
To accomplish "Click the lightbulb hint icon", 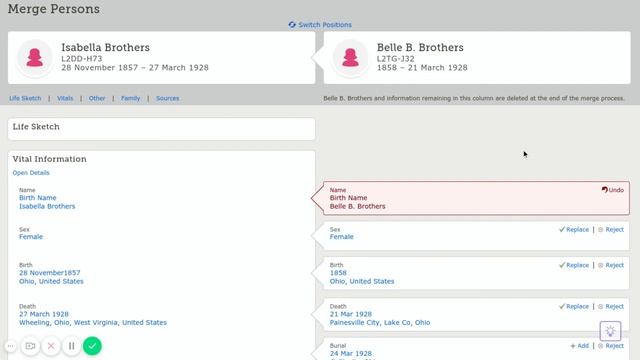I will point(610,331).
